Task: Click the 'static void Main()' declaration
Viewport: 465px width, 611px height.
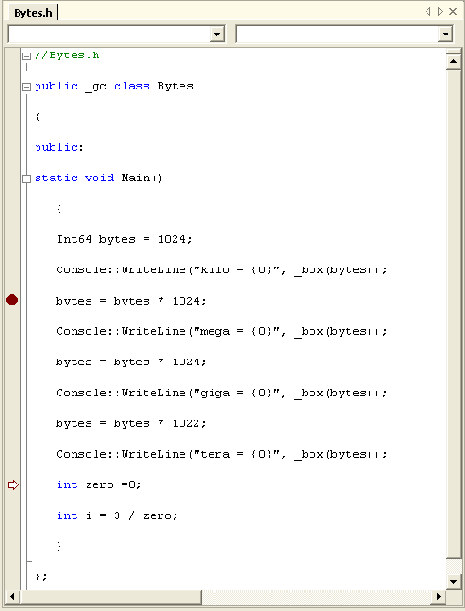Action: (x=99, y=178)
